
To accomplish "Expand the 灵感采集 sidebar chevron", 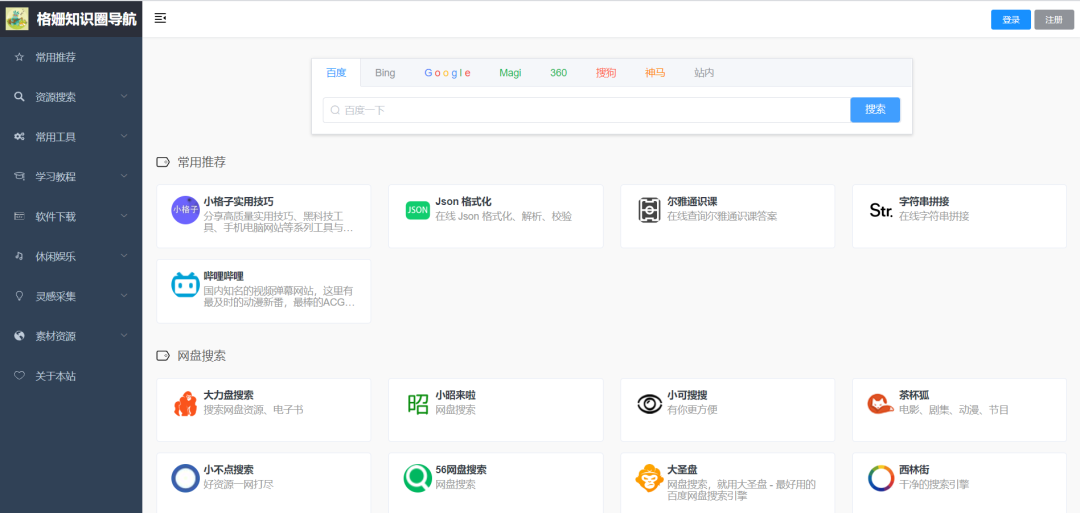I will coord(124,296).
